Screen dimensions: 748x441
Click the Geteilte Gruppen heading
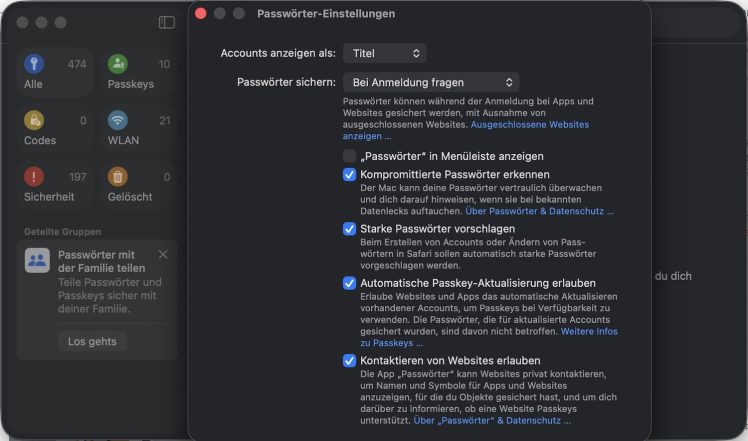click(x=62, y=231)
